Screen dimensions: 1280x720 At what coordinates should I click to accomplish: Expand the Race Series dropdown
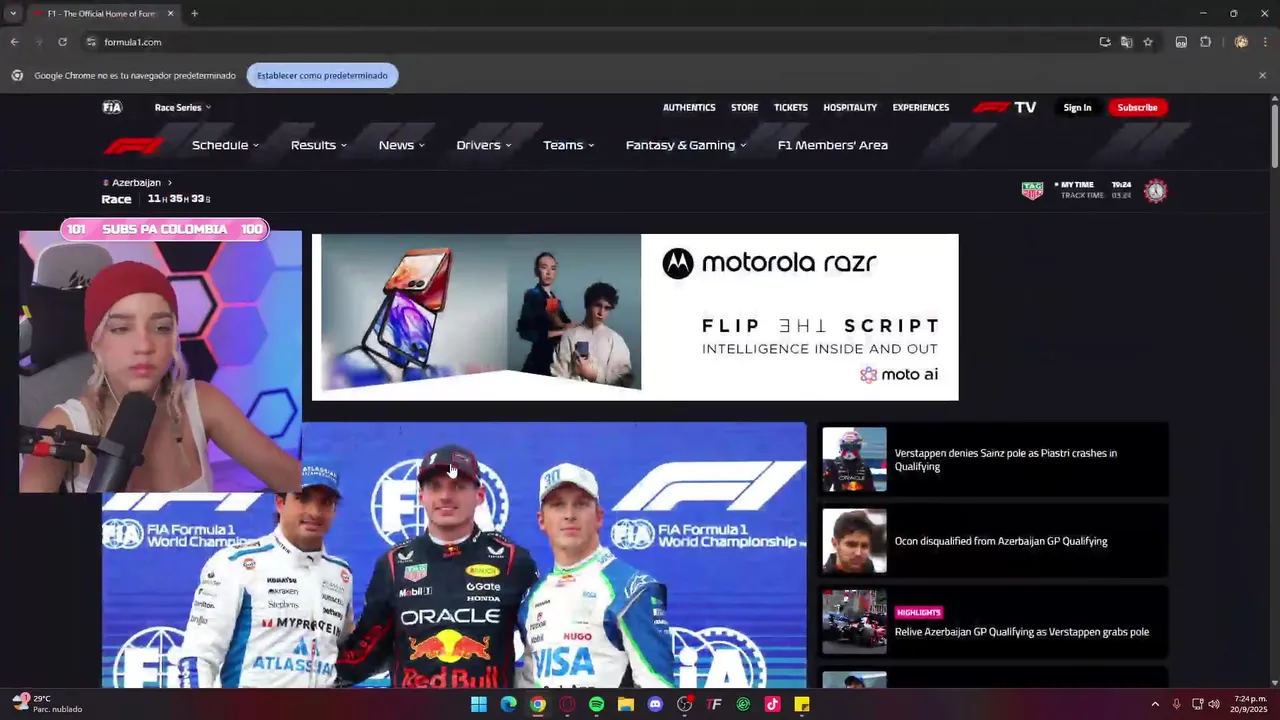pyautogui.click(x=183, y=107)
